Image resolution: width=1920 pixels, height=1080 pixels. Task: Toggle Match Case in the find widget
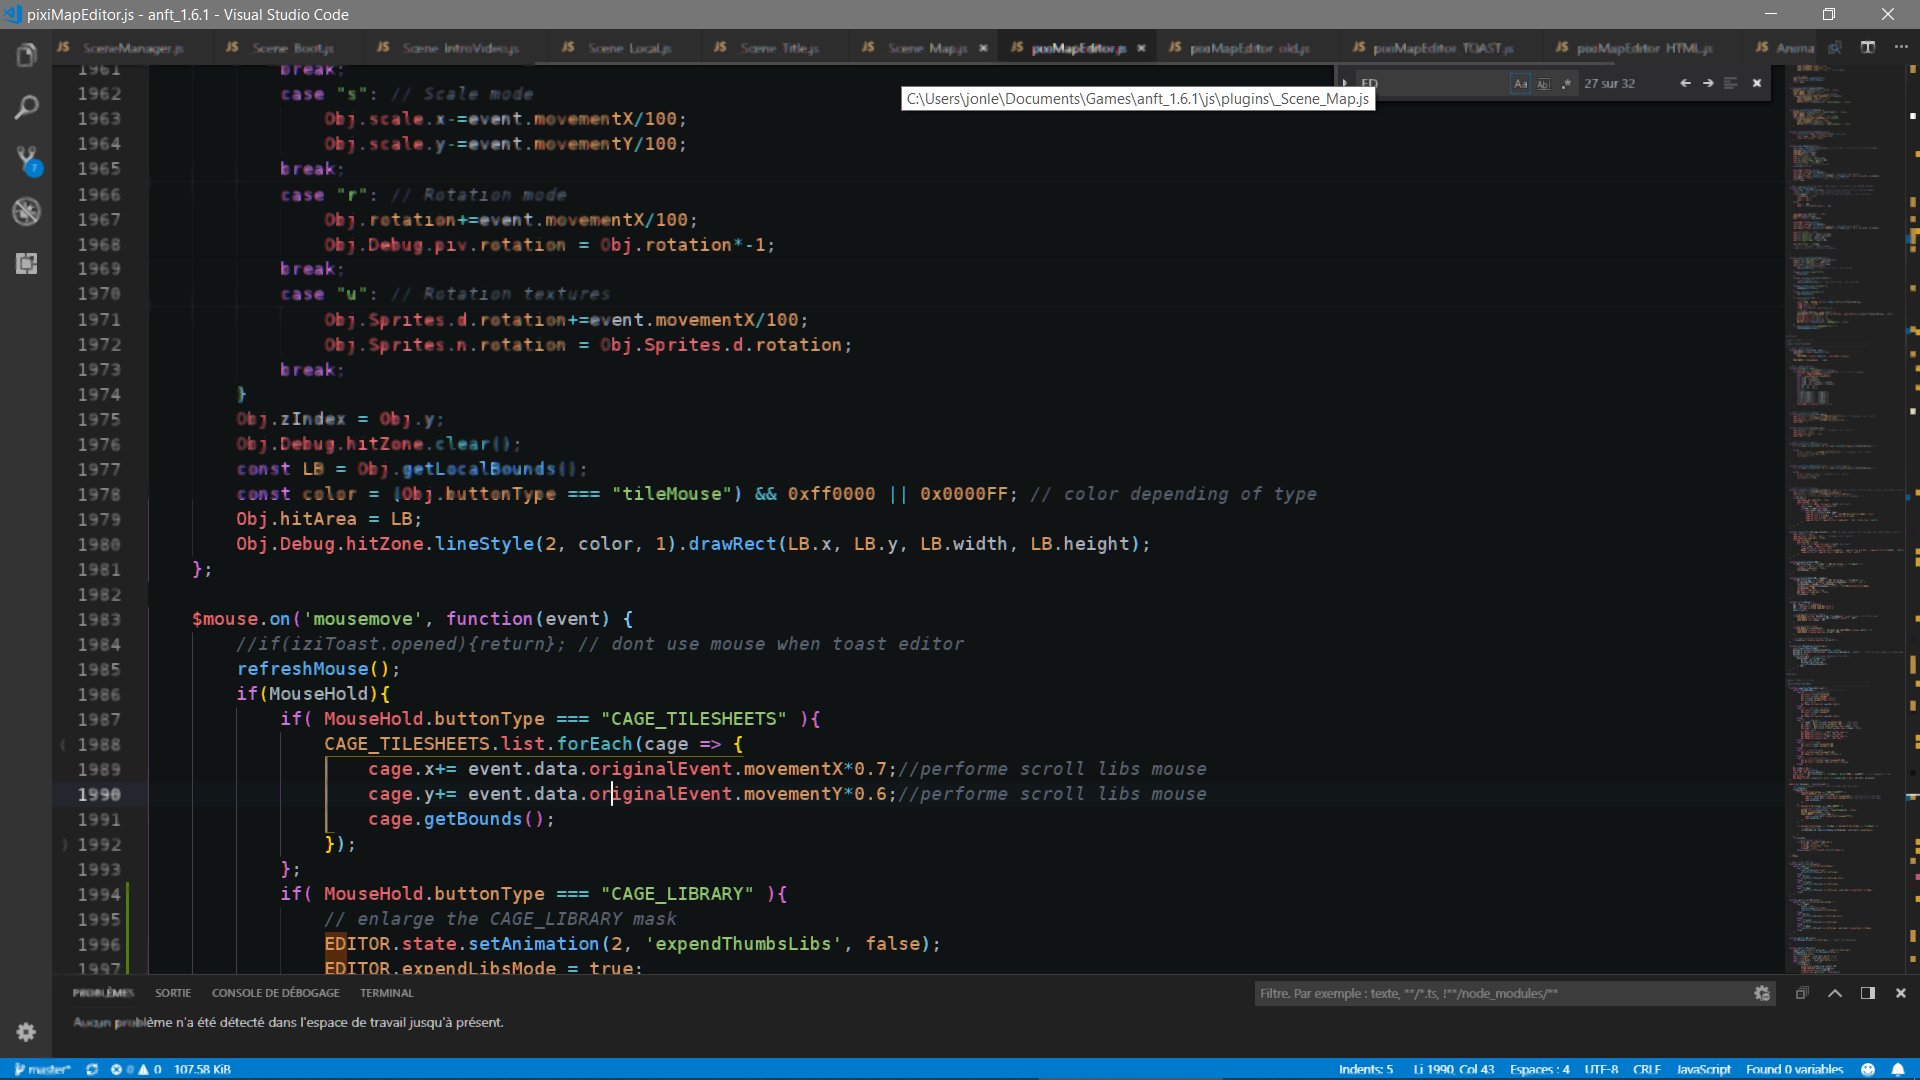[1521, 84]
